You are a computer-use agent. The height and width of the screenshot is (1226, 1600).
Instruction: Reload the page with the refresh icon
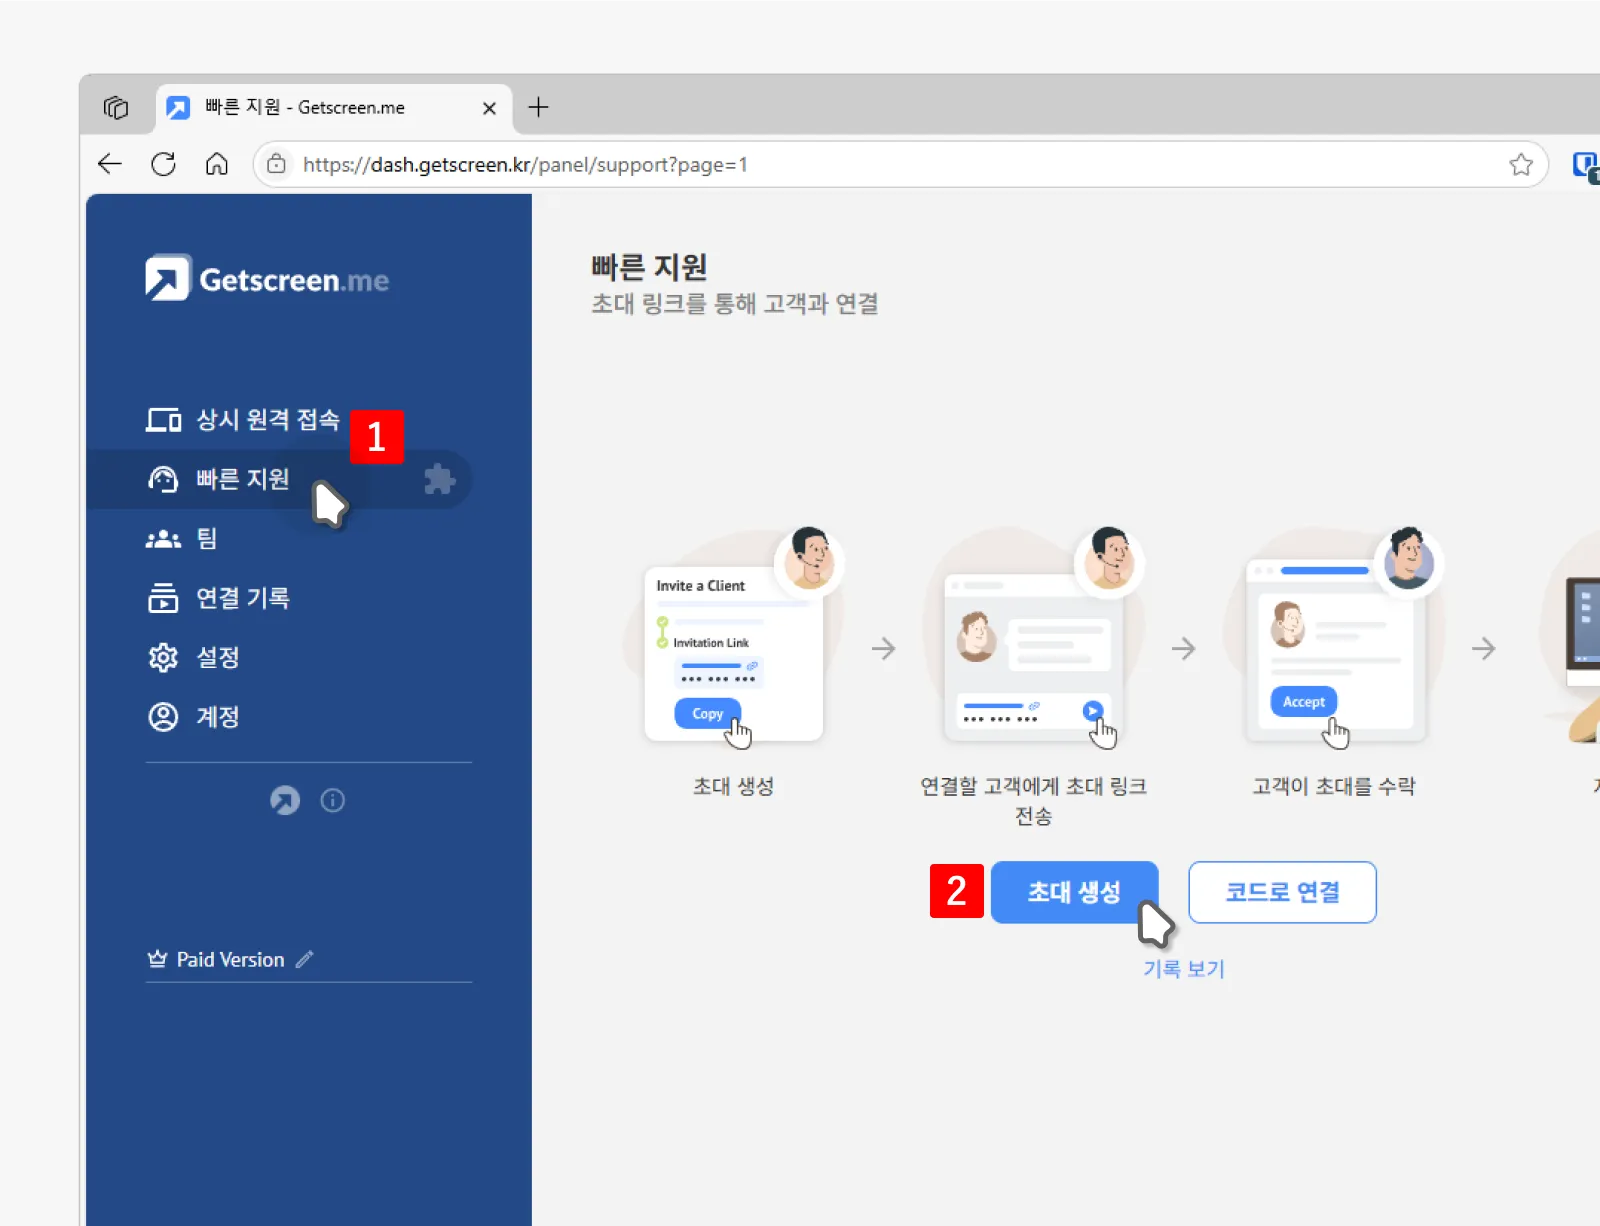point(163,164)
